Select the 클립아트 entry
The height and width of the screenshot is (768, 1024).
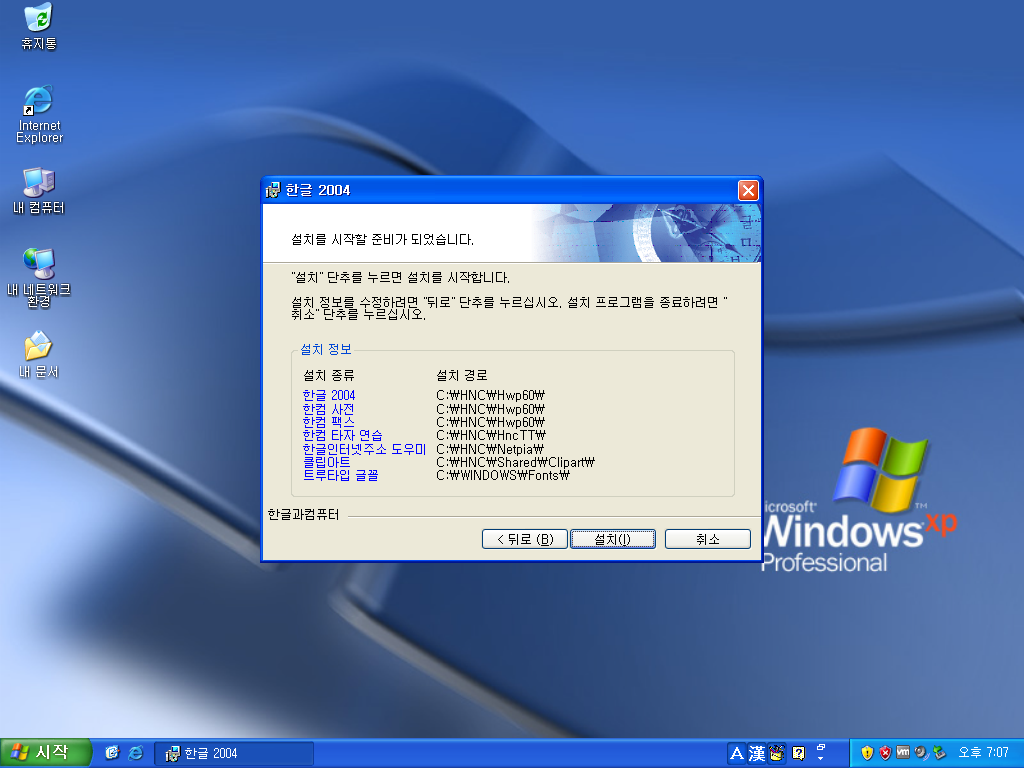coord(326,462)
